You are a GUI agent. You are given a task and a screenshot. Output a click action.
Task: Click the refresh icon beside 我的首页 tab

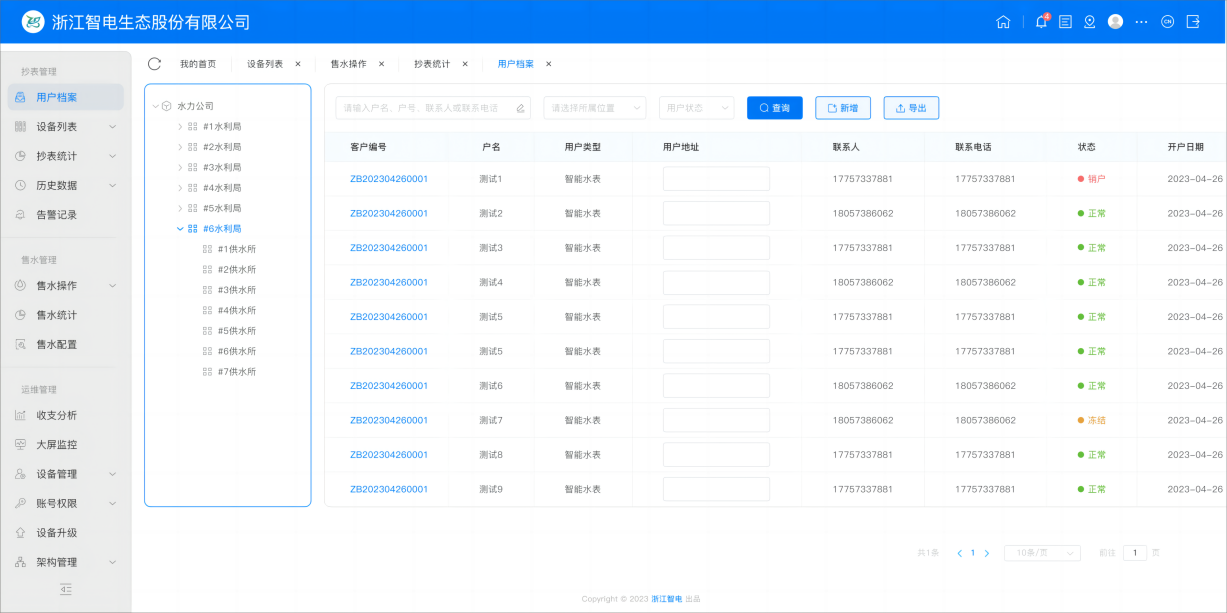pos(154,64)
